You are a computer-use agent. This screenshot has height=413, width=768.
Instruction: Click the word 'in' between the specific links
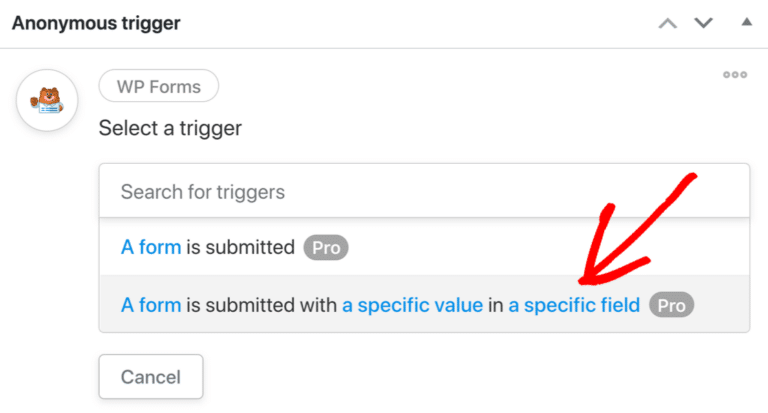click(496, 305)
